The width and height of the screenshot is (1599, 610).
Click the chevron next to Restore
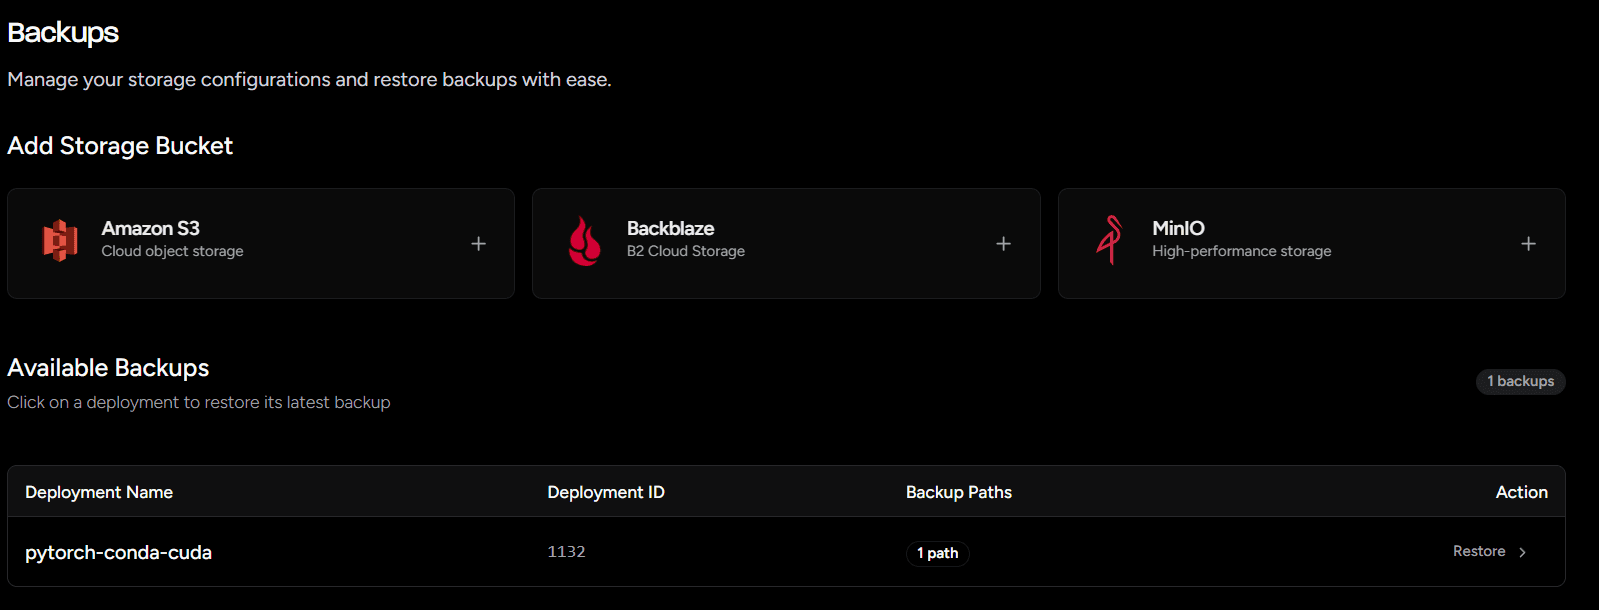coord(1523,552)
